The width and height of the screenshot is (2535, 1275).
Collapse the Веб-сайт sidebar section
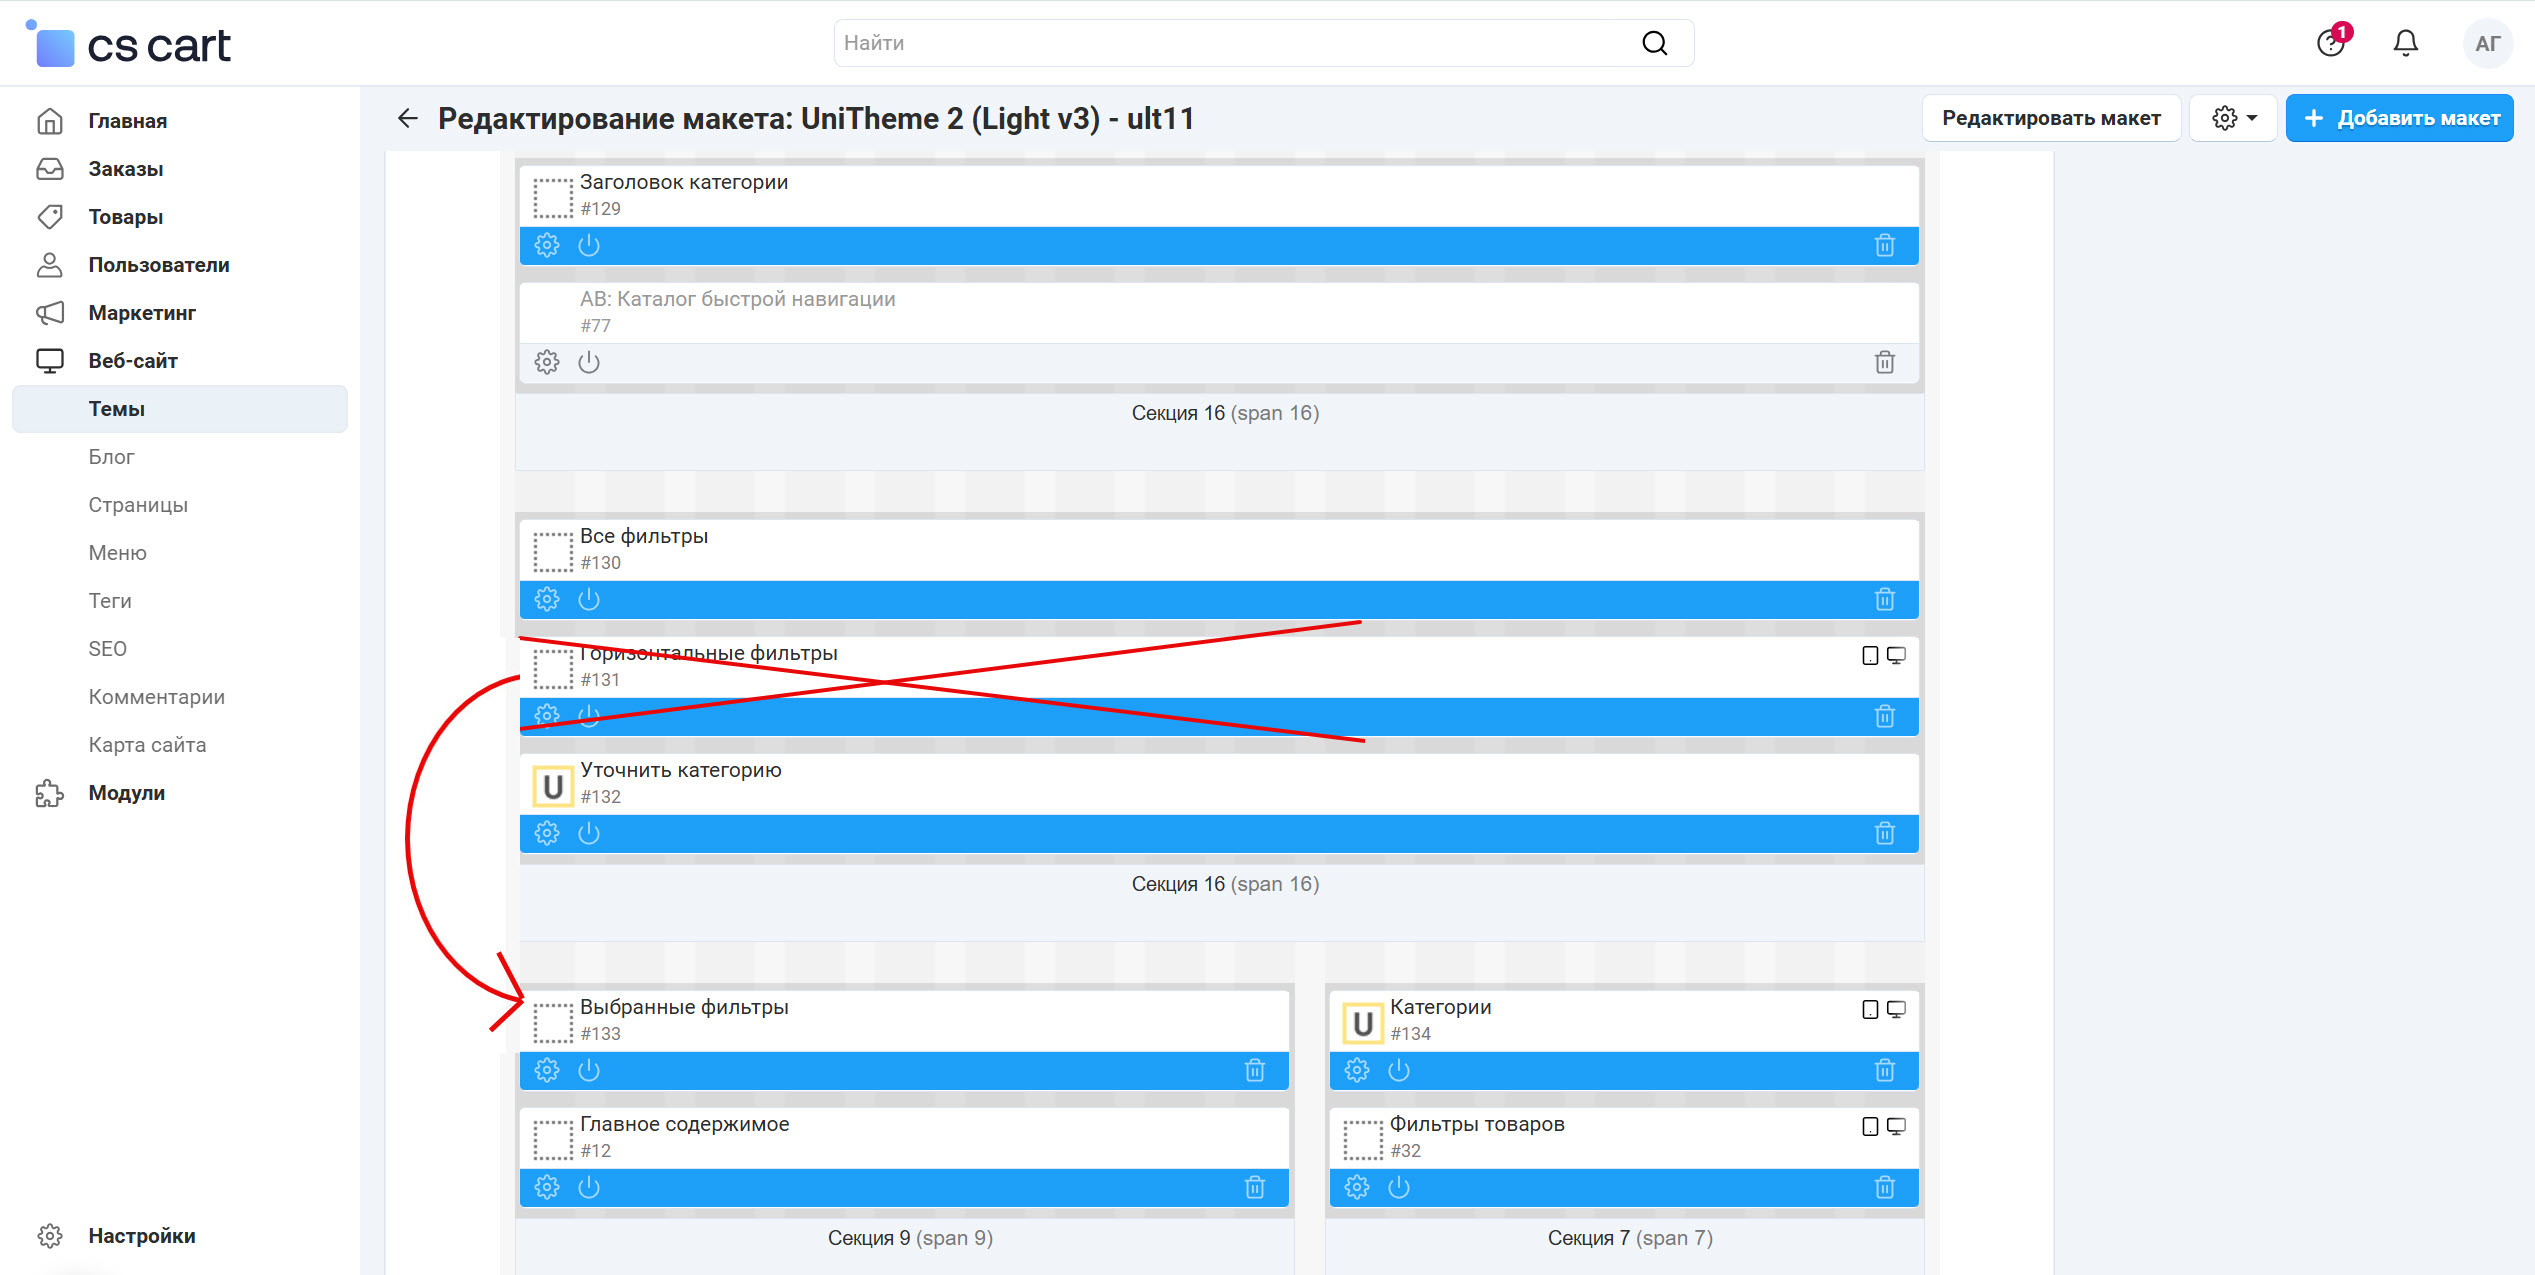[x=133, y=361]
